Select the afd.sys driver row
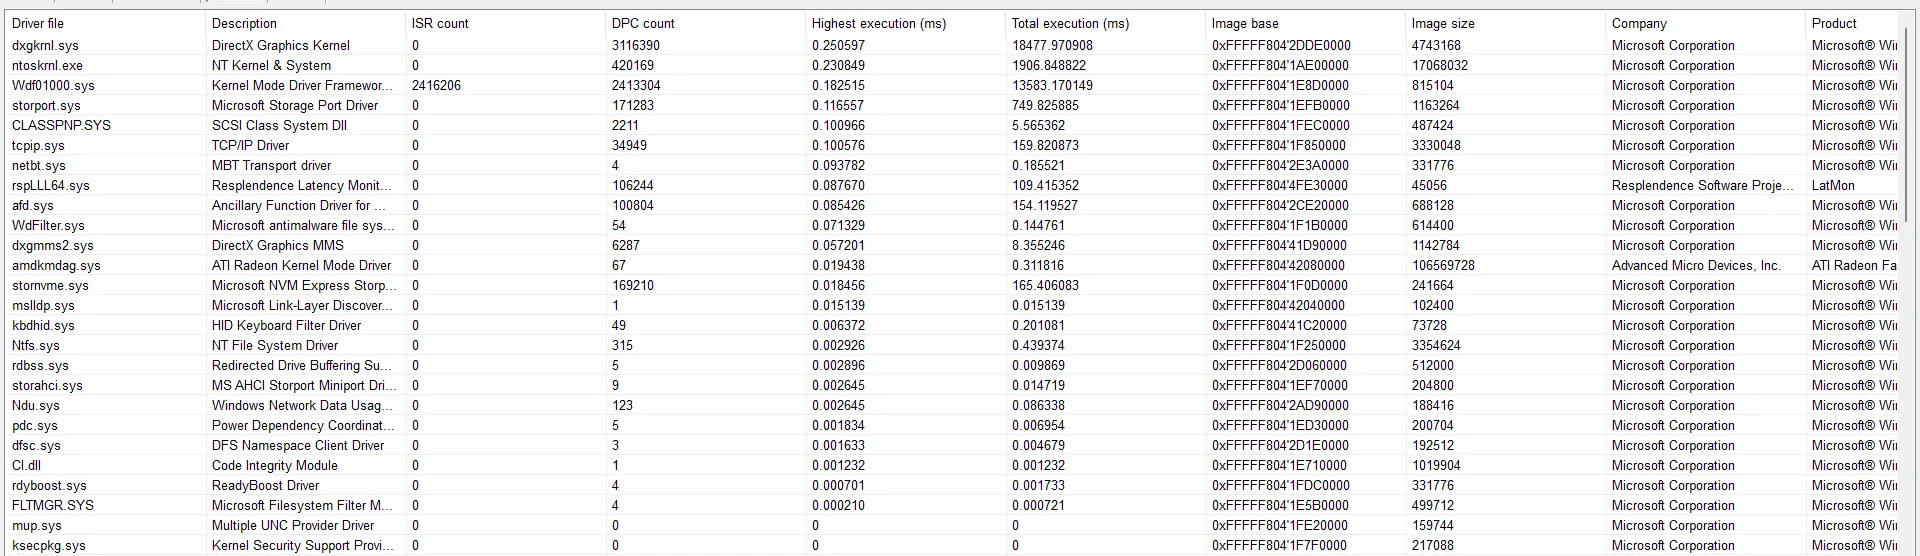1920x556 pixels. [952, 205]
